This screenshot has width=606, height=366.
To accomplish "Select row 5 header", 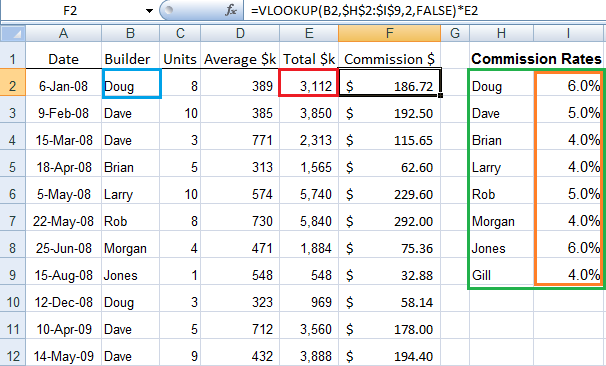I will (13, 163).
